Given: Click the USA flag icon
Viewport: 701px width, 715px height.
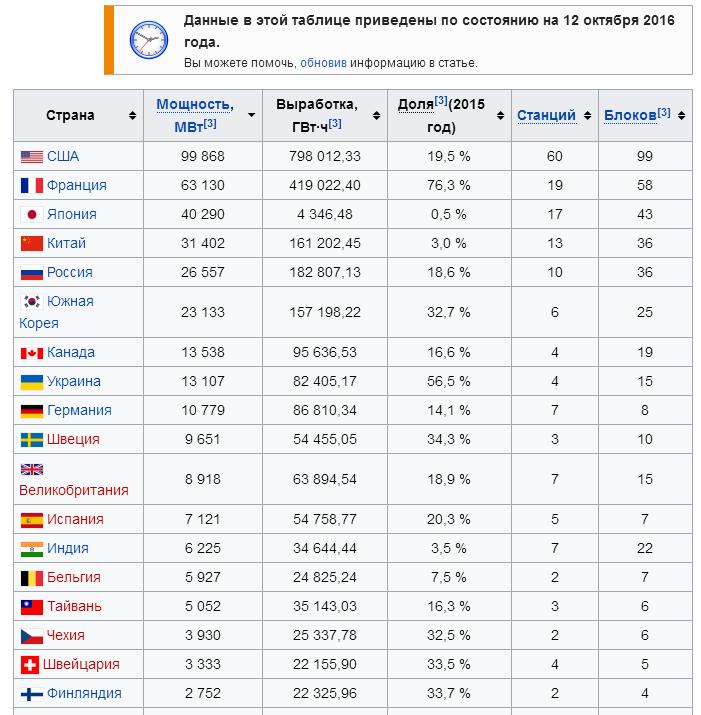Looking at the screenshot, I should pyautogui.click(x=32, y=157).
